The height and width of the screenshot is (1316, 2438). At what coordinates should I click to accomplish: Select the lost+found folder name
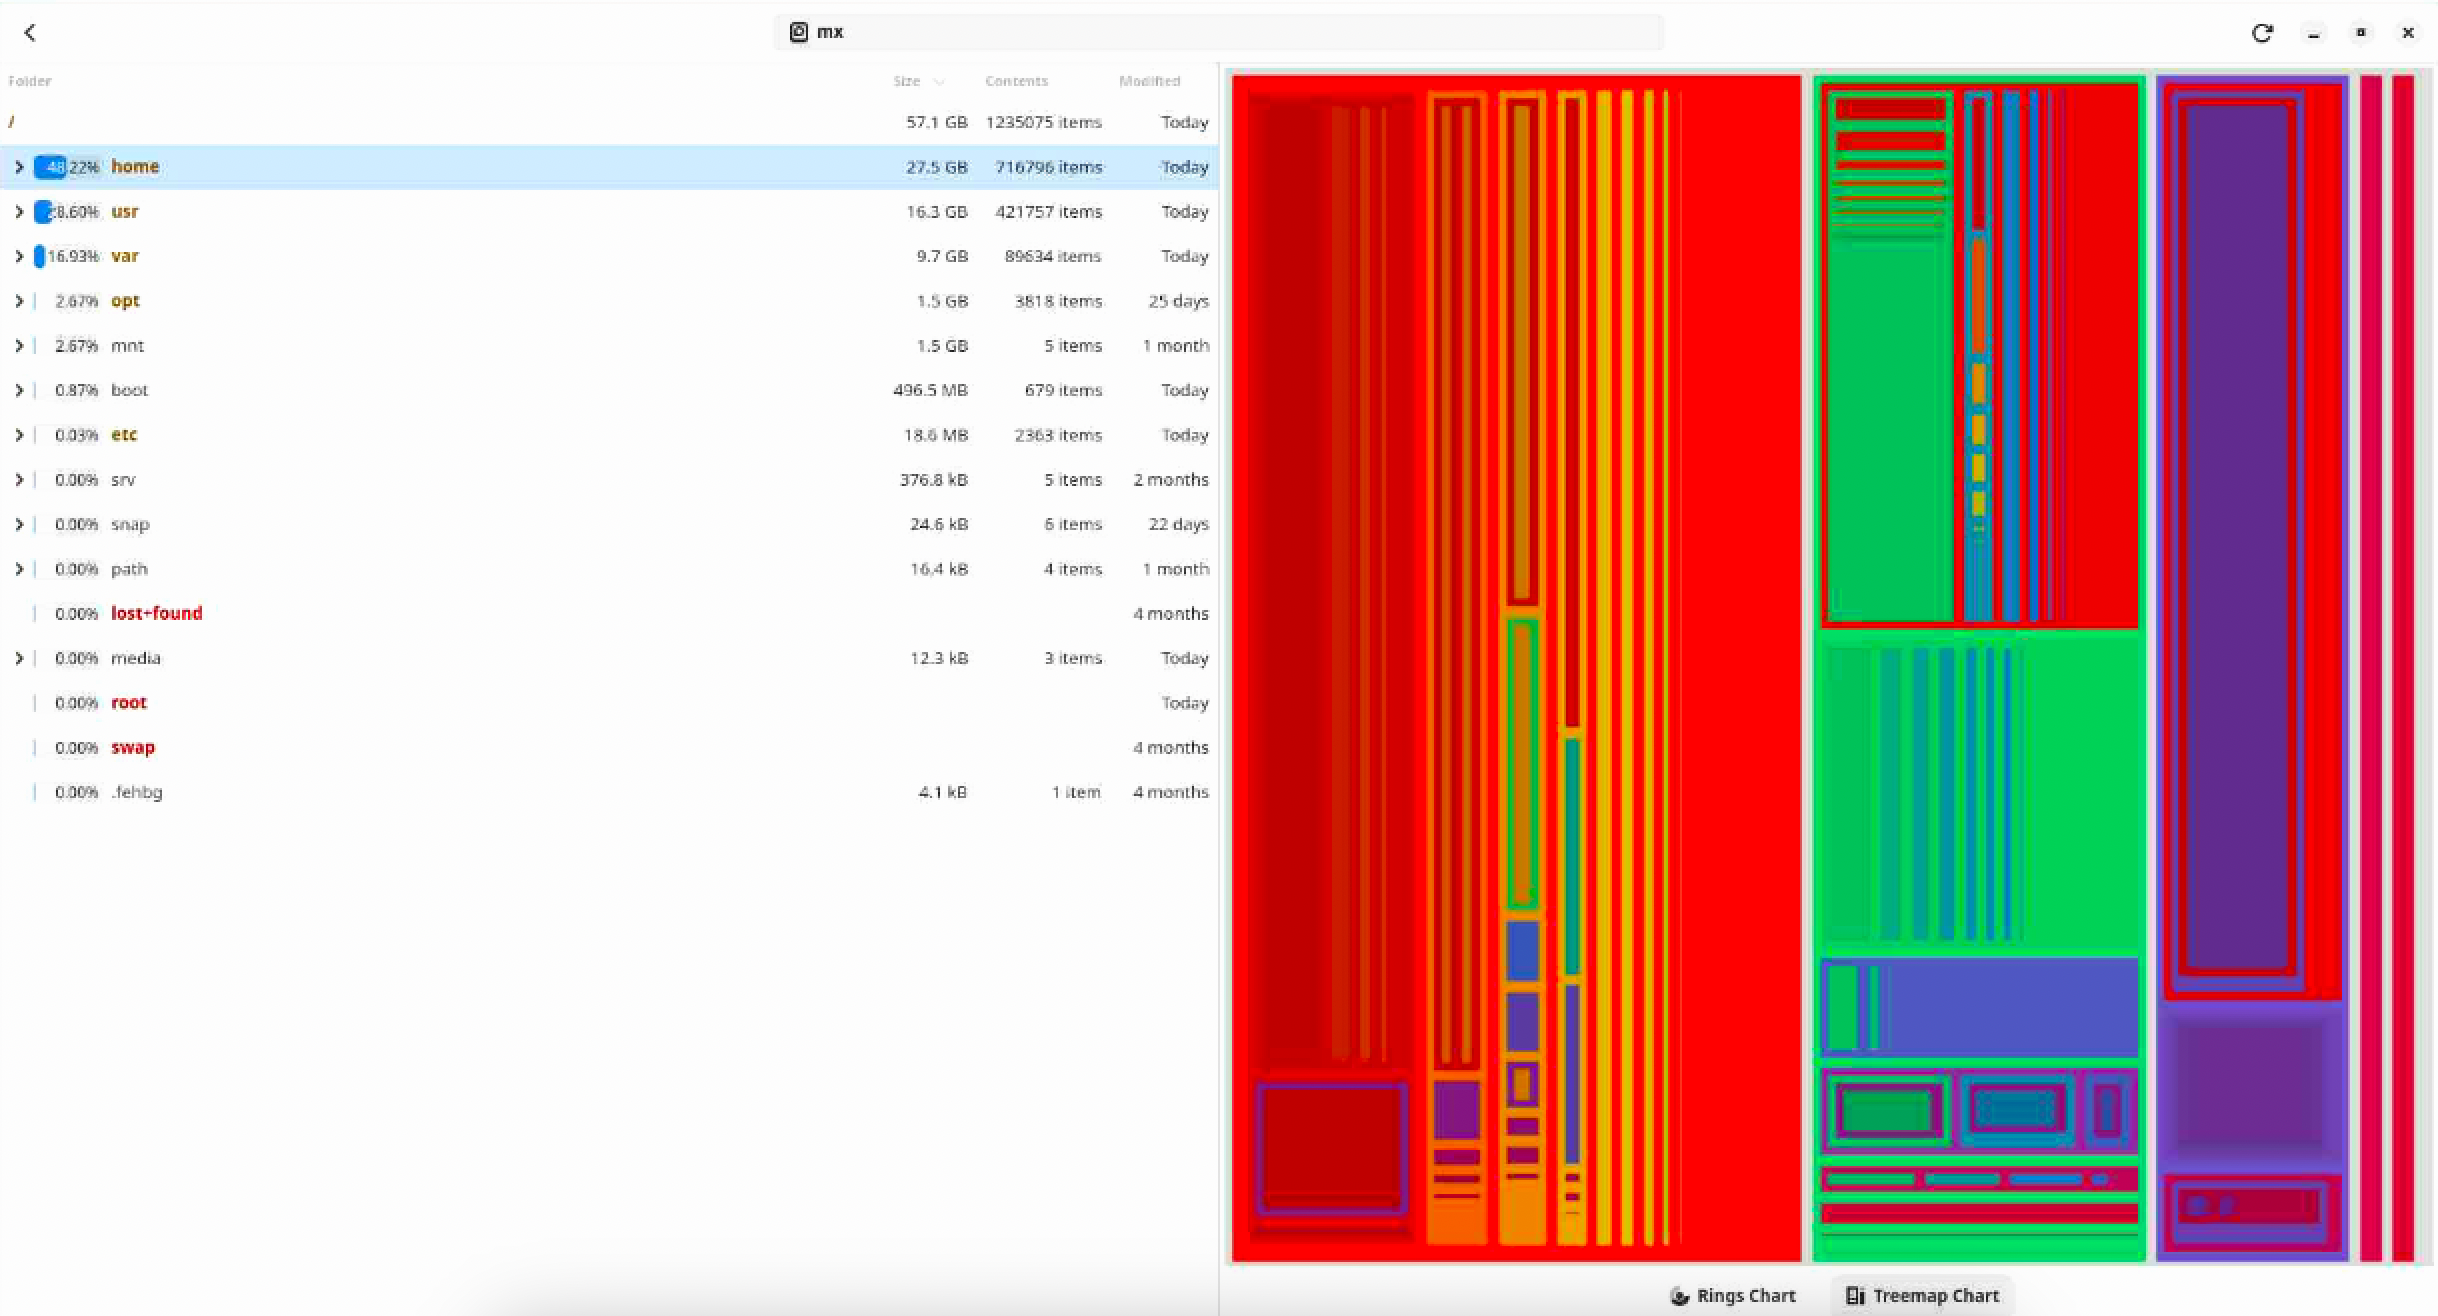156,613
